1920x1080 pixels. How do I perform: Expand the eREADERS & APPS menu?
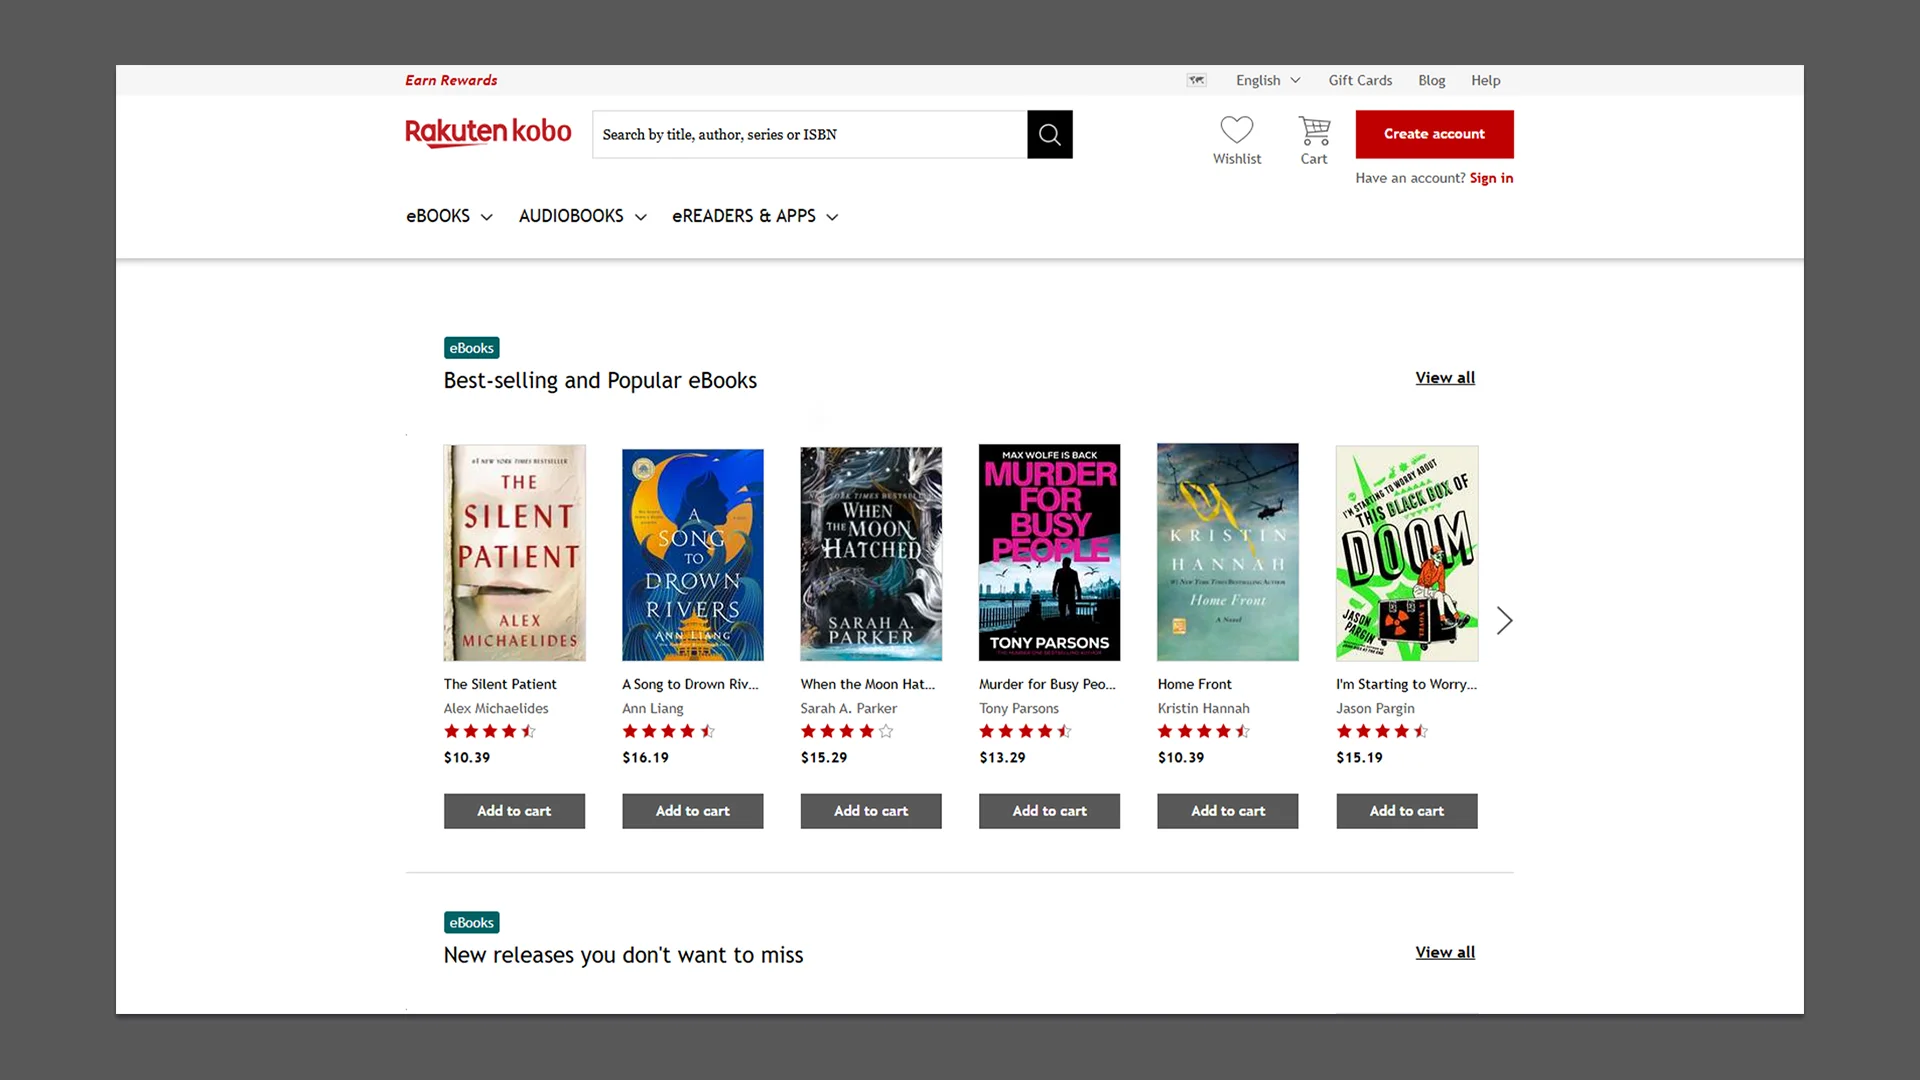pos(755,216)
